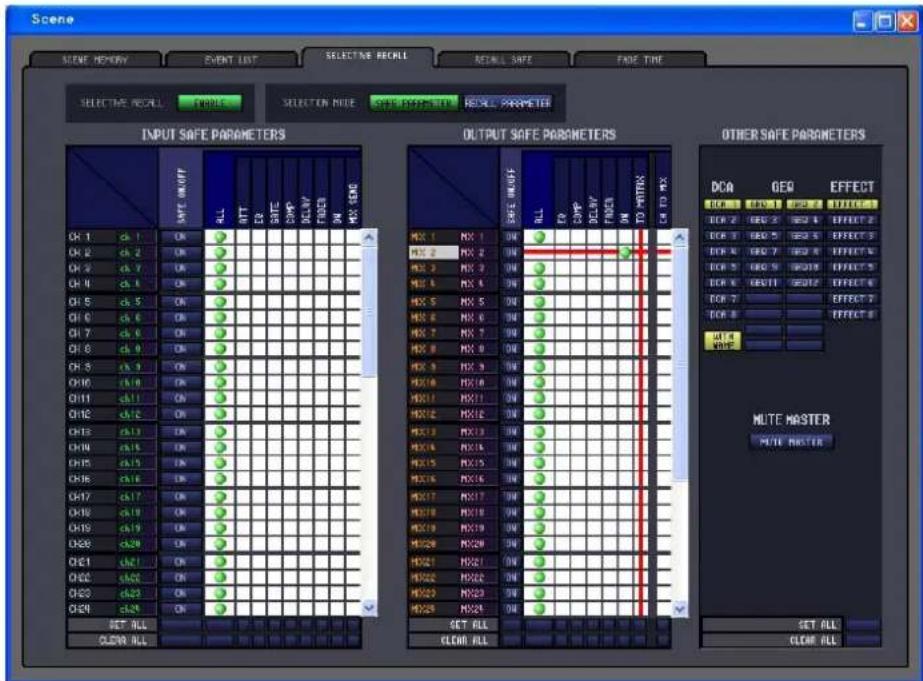Click green ALL indicator for MX17
The width and height of the screenshot is (923, 681).
tap(539, 496)
